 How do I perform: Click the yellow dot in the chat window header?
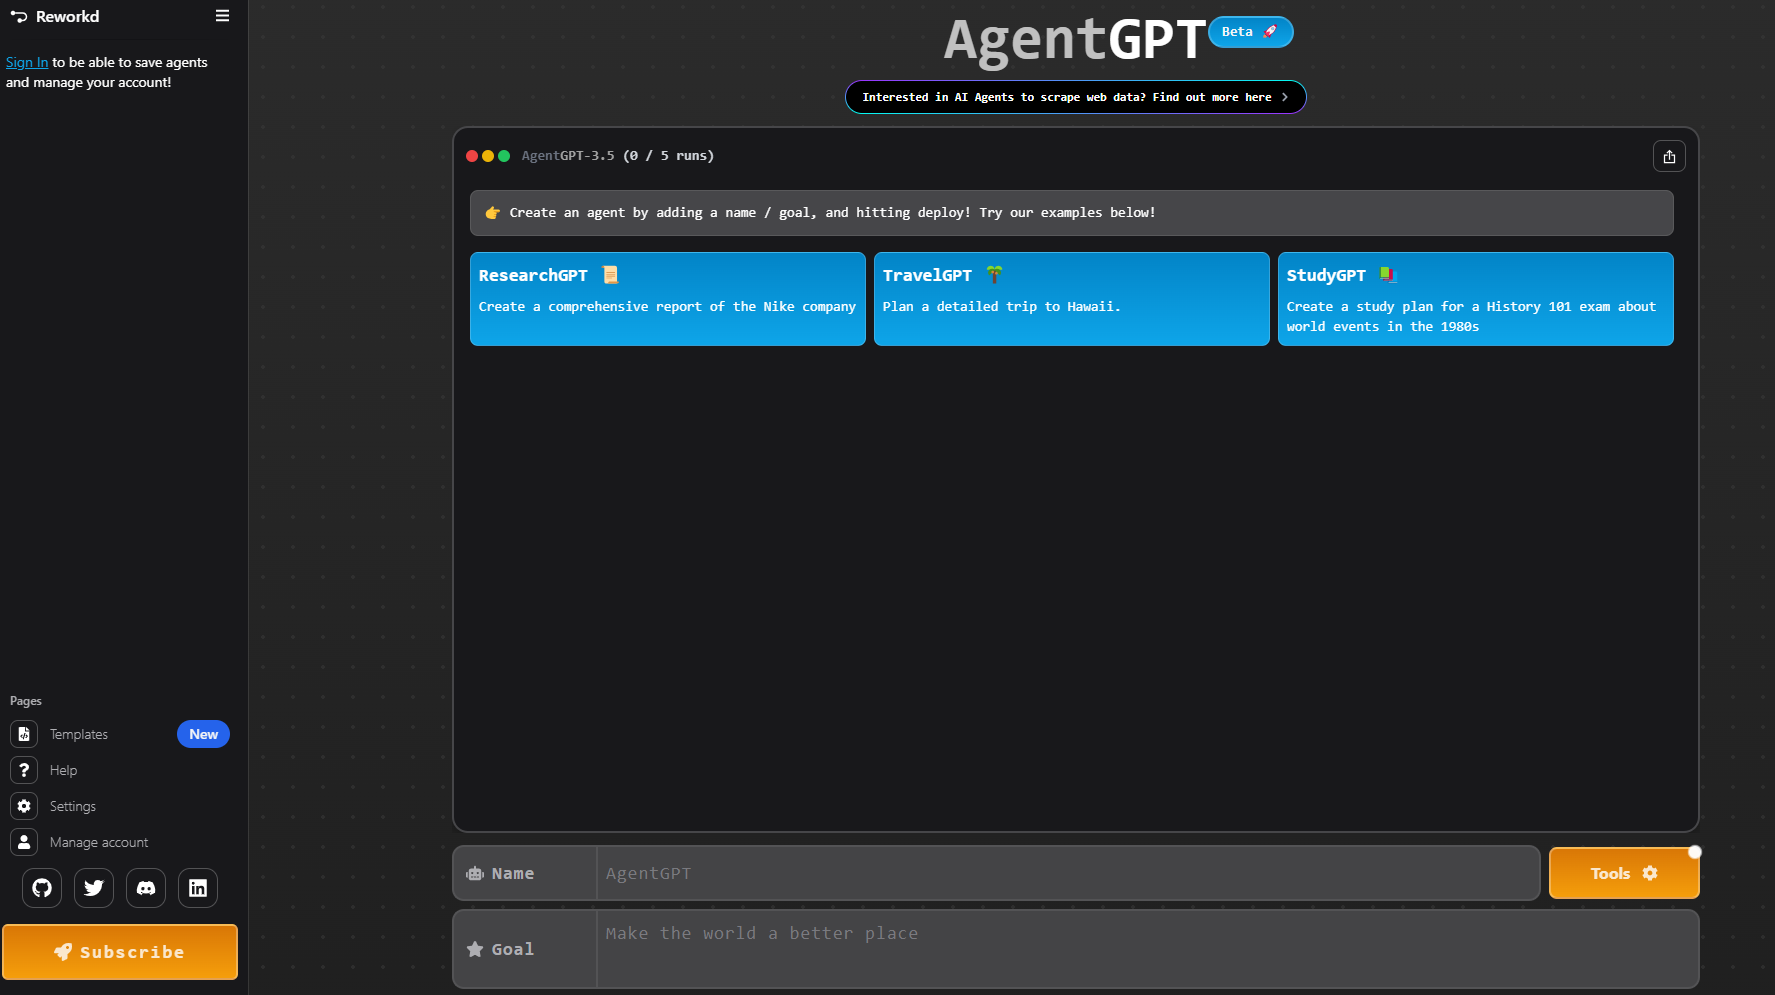488,156
